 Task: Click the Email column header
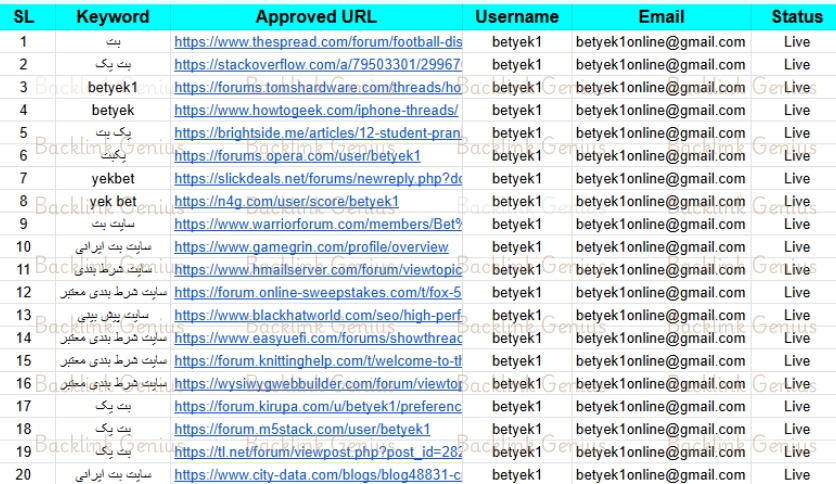(x=661, y=17)
